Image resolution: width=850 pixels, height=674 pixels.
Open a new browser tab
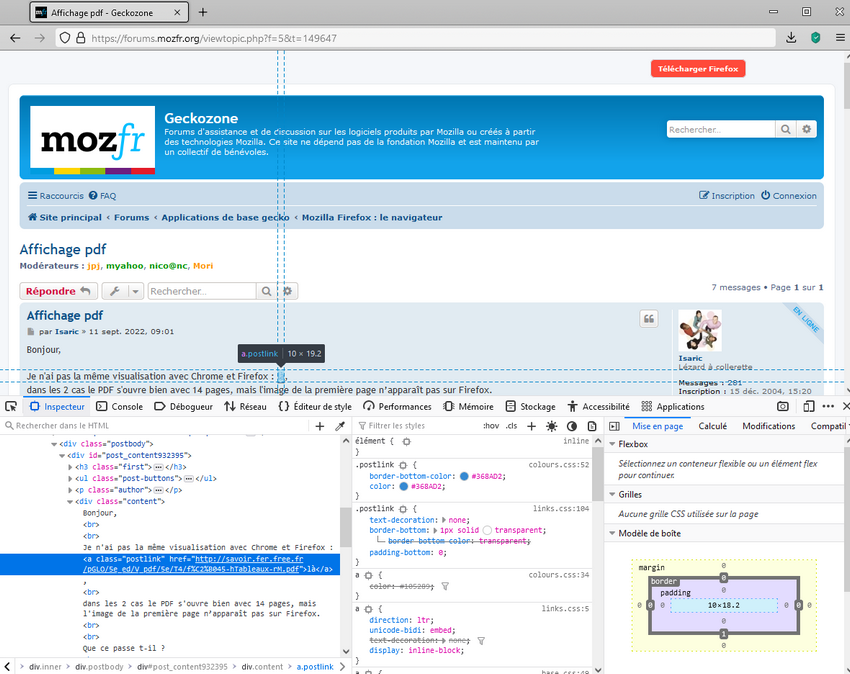pos(203,12)
